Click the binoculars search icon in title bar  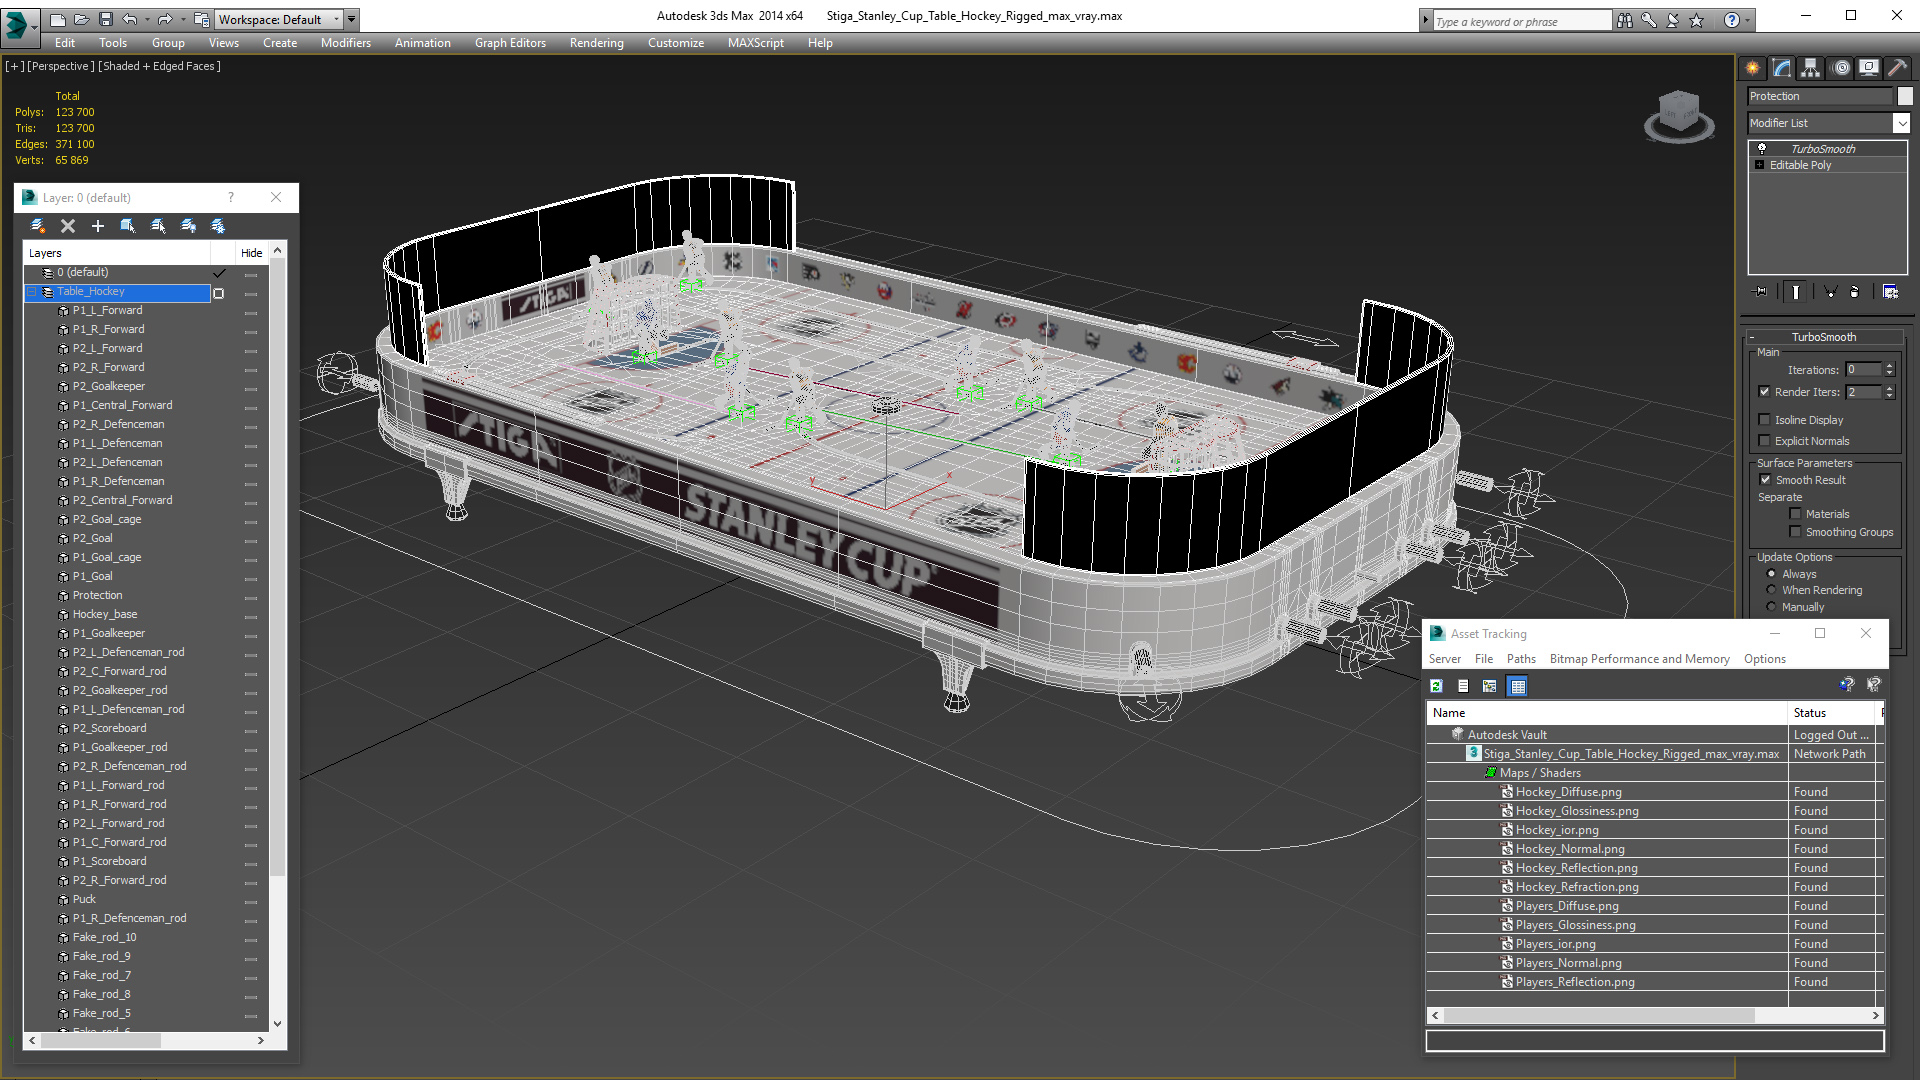(1624, 20)
